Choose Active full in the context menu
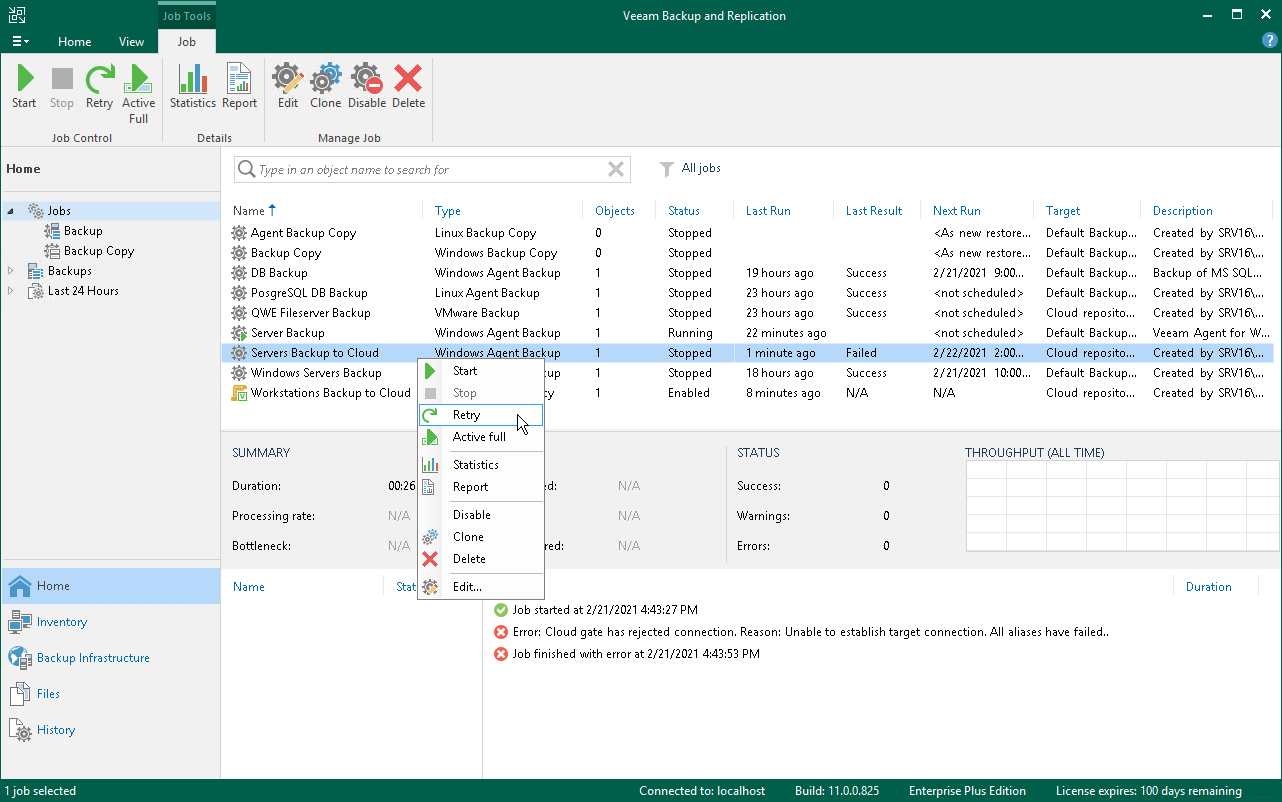 click(481, 437)
